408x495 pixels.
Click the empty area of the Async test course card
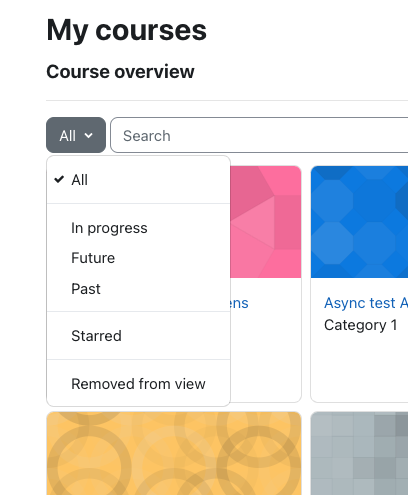(x=359, y=367)
